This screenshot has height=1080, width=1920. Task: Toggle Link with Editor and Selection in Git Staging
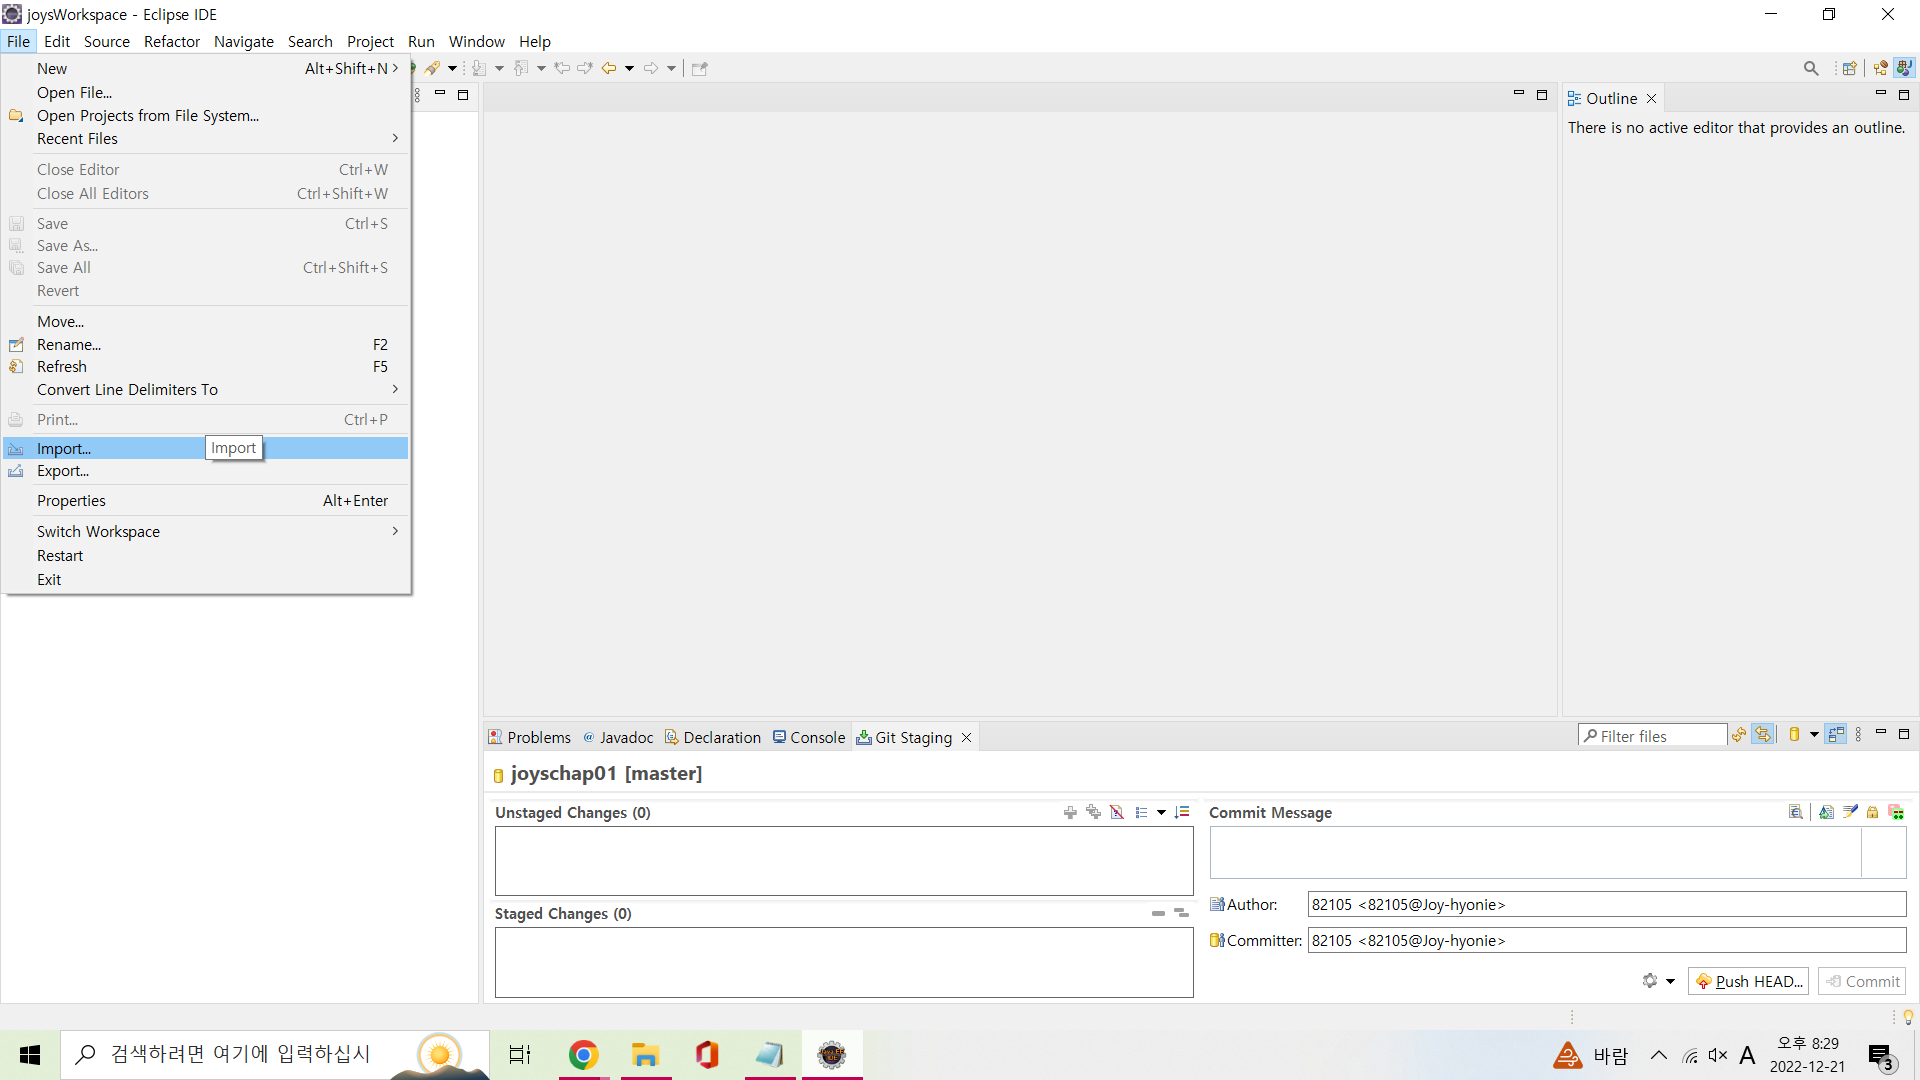point(1763,735)
